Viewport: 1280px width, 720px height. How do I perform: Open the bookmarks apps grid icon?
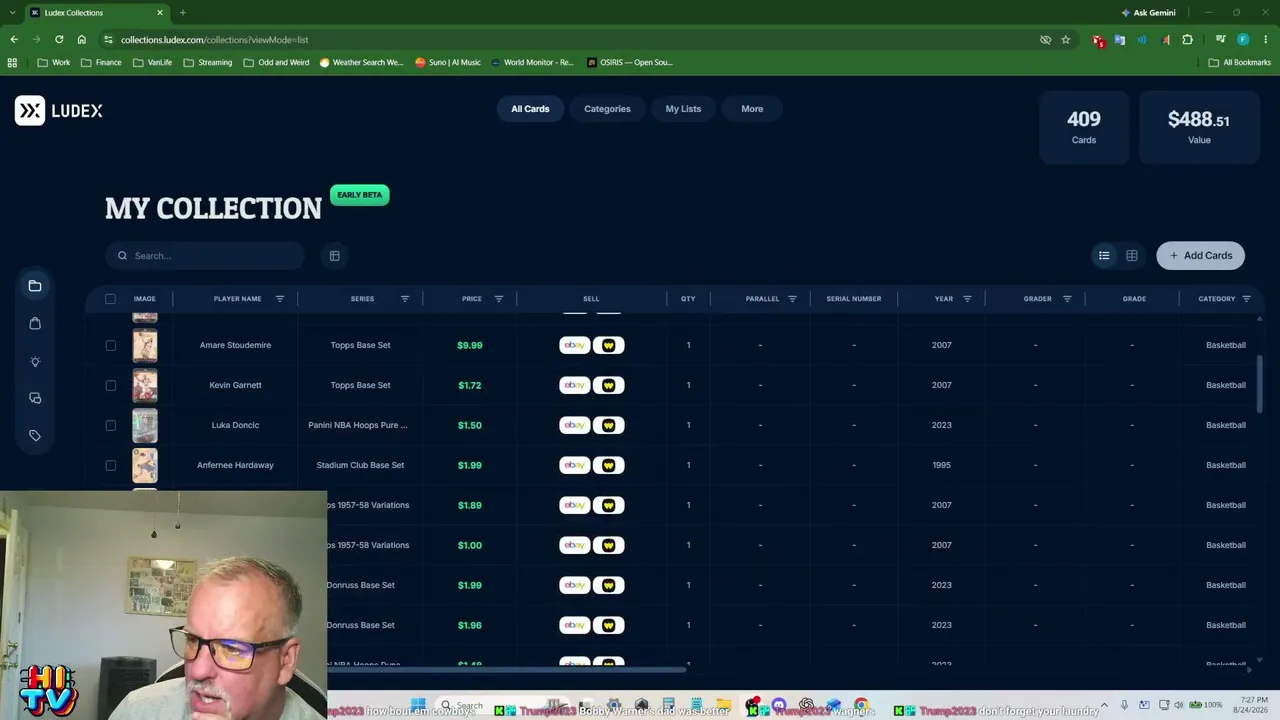click(x=12, y=62)
